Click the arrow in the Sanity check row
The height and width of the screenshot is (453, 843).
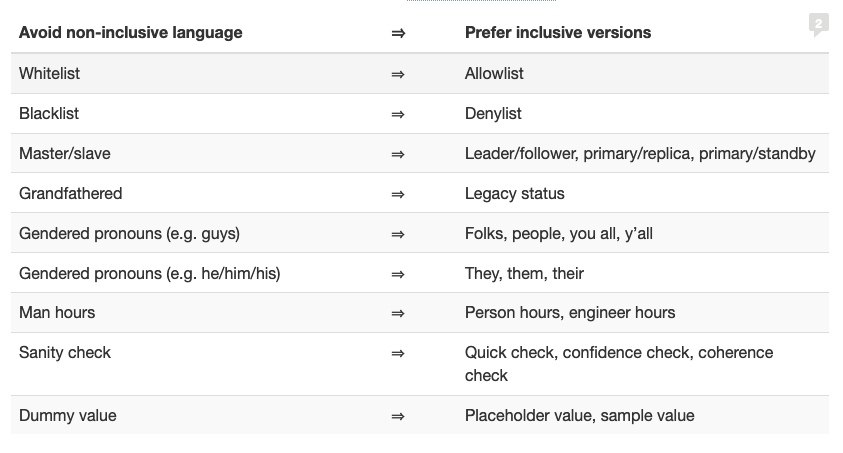[398, 353]
